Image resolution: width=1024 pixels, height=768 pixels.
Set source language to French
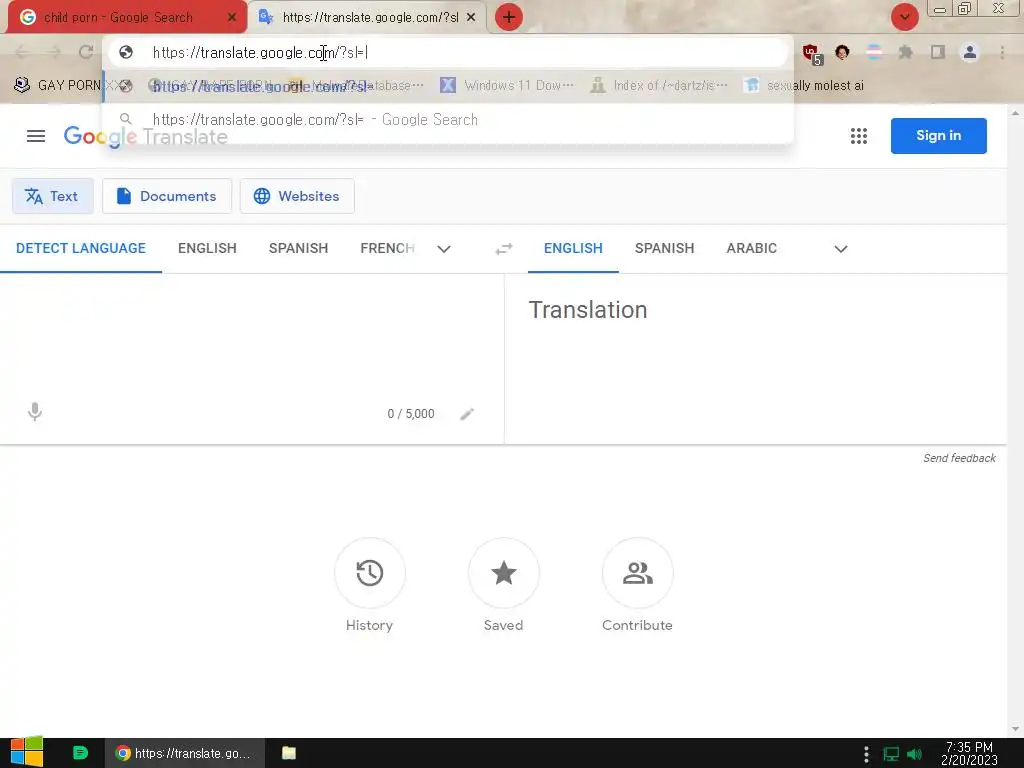coord(387,248)
